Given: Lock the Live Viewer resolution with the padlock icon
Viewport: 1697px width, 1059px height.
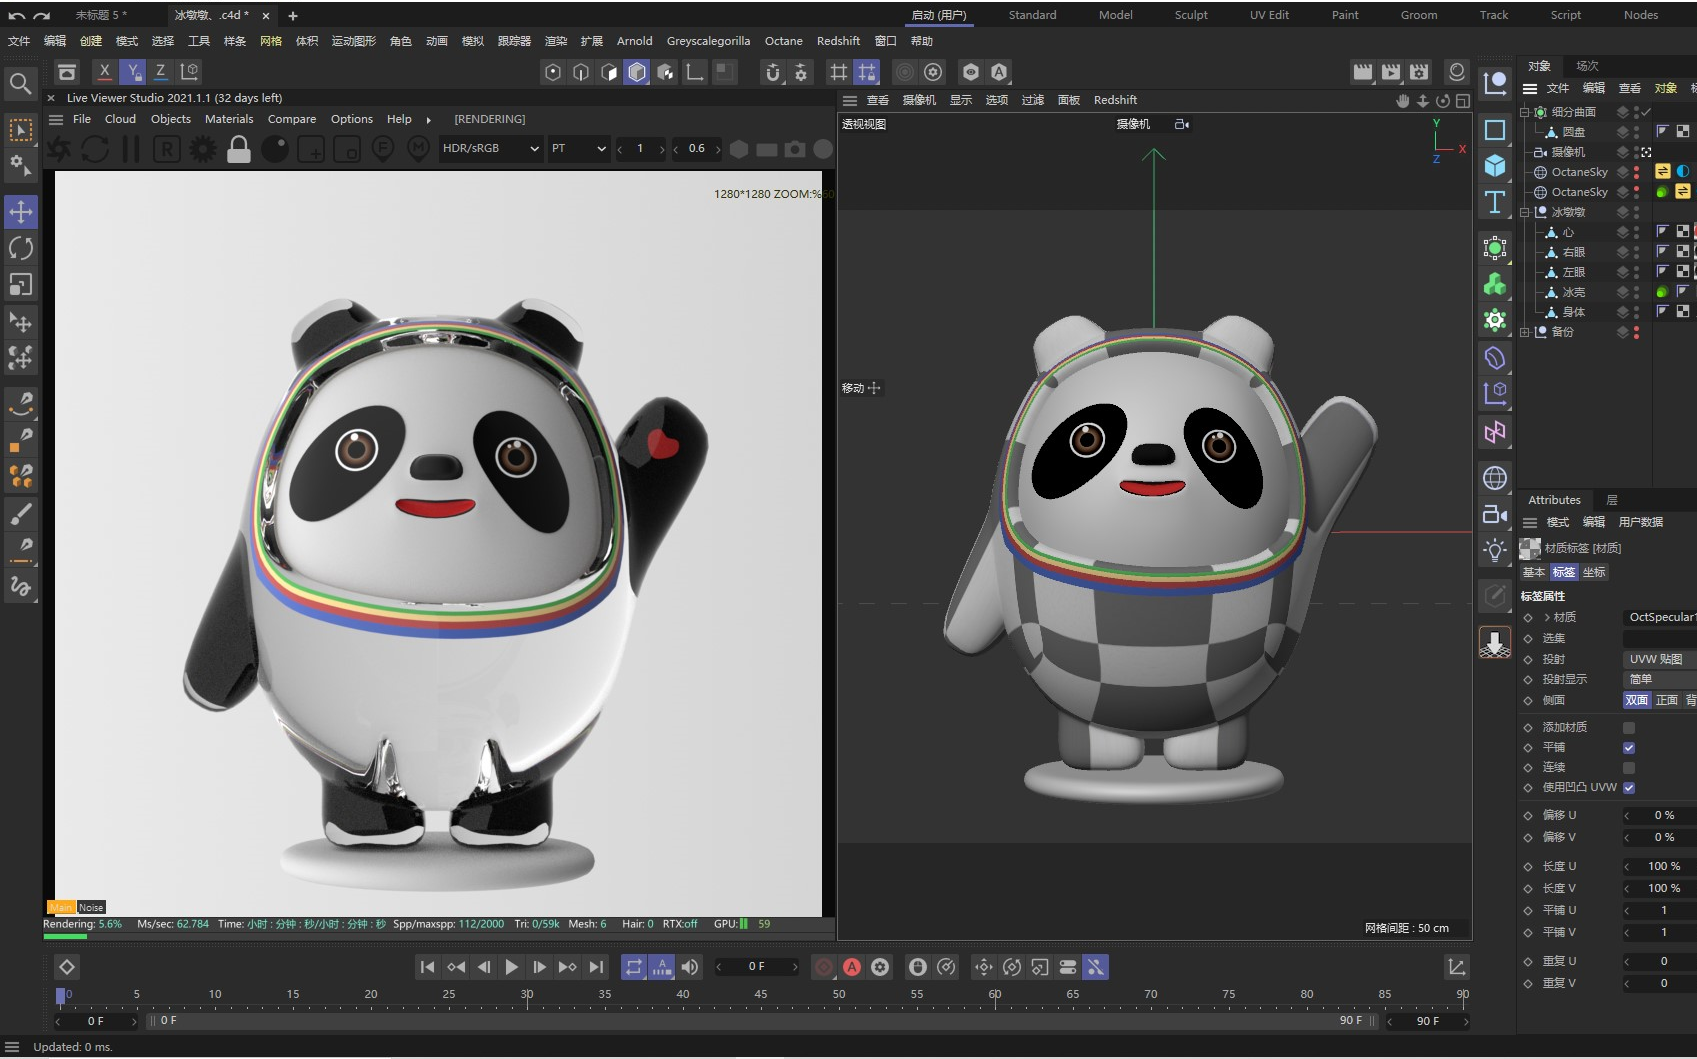Looking at the screenshot, I should click(x=238, y=148).
